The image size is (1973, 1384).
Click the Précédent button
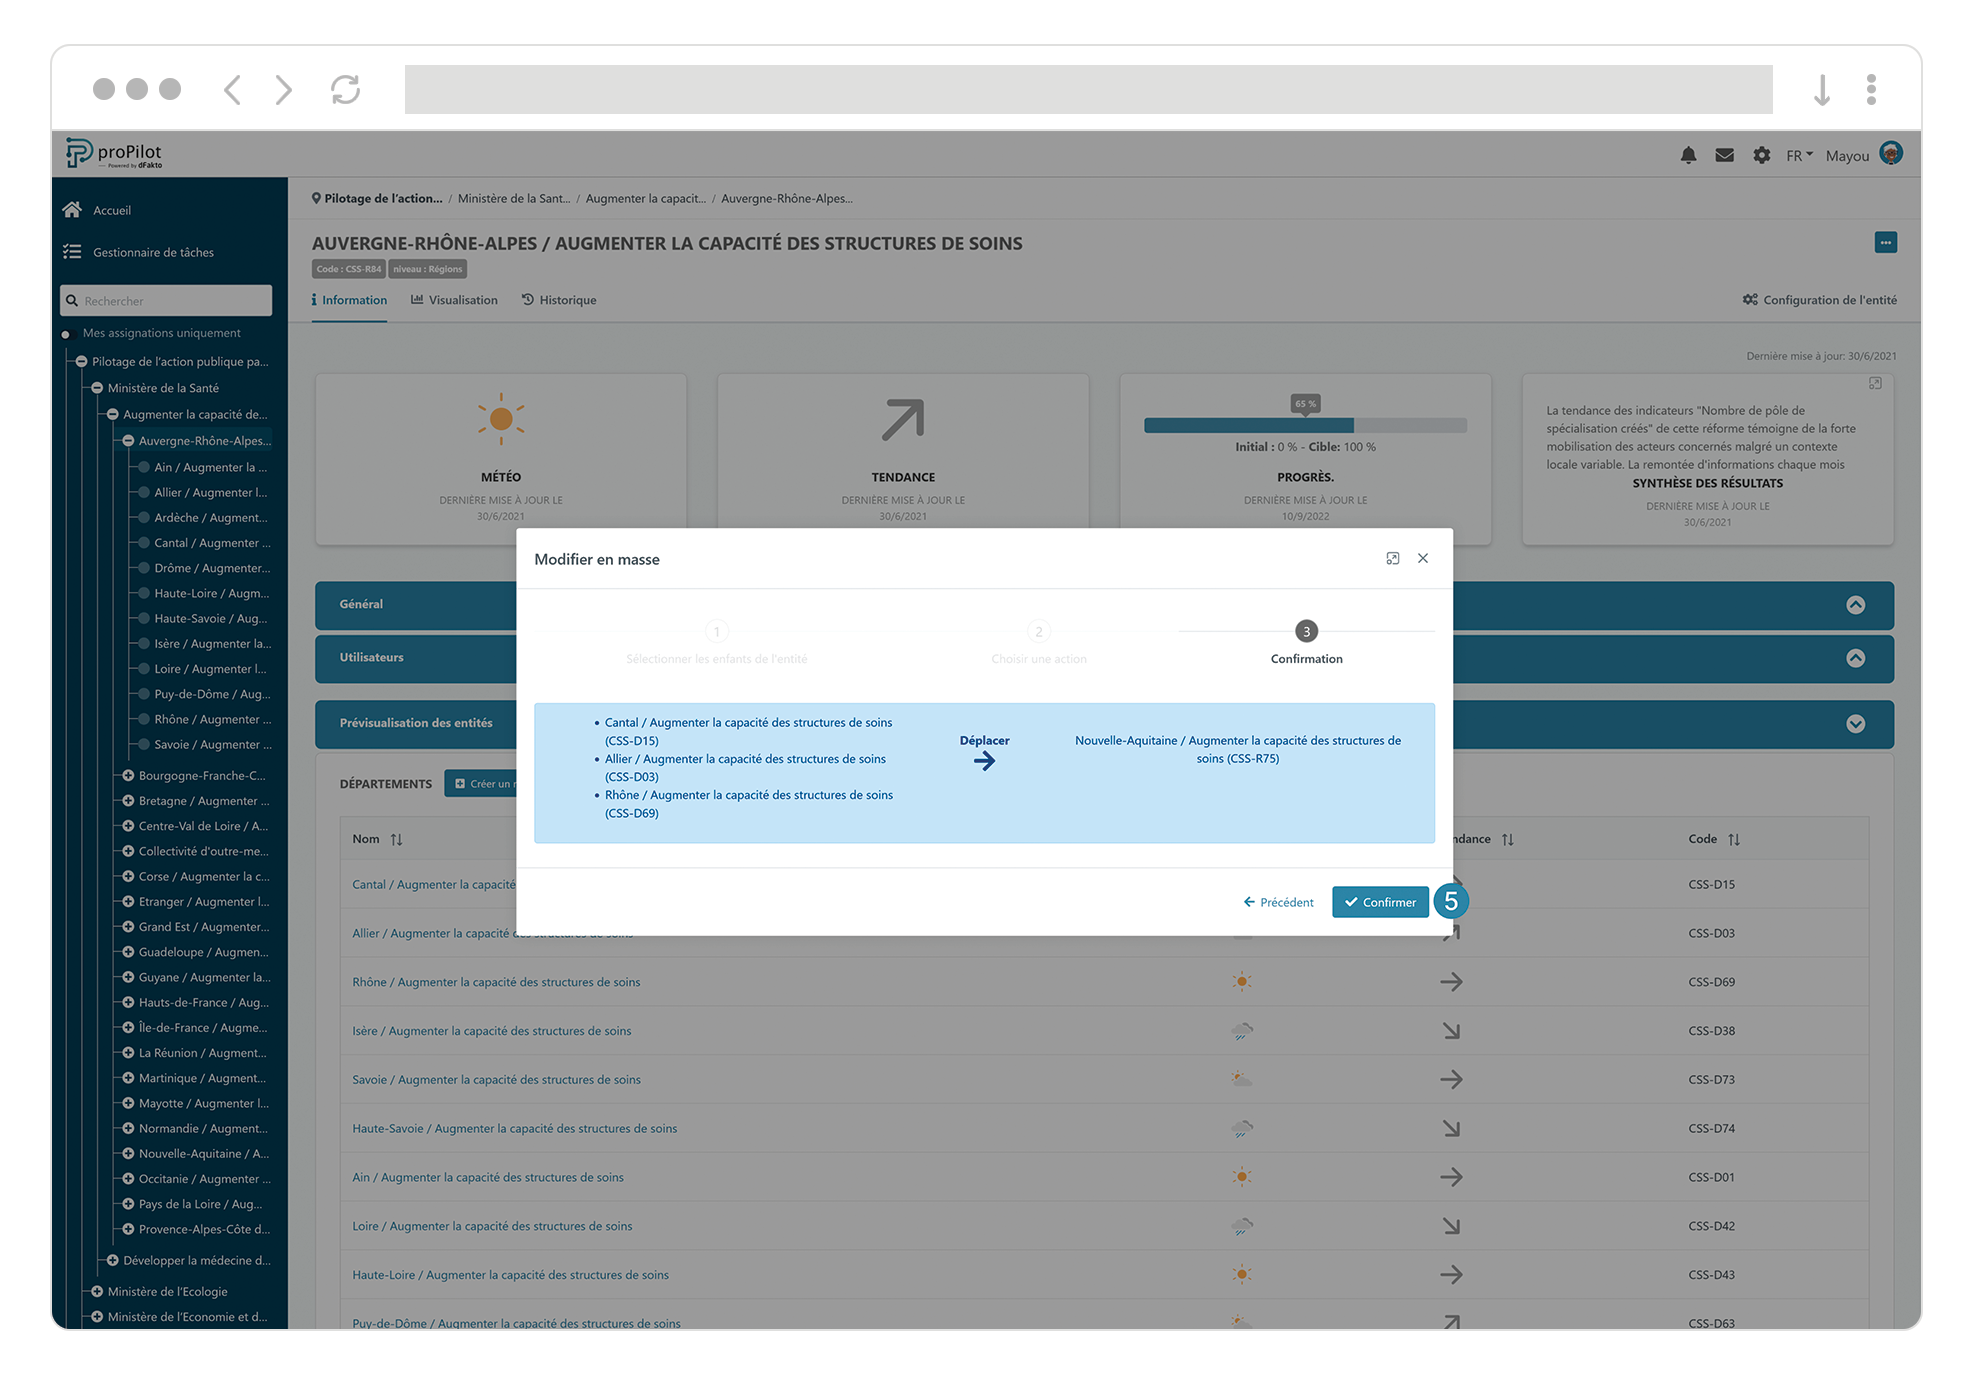click(1278, 901)
